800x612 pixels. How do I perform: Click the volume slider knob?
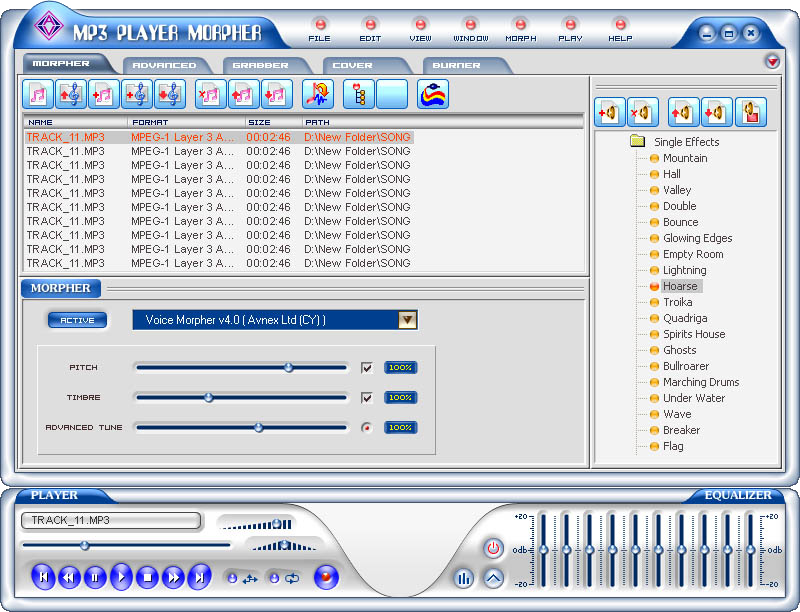coord(277,523)
